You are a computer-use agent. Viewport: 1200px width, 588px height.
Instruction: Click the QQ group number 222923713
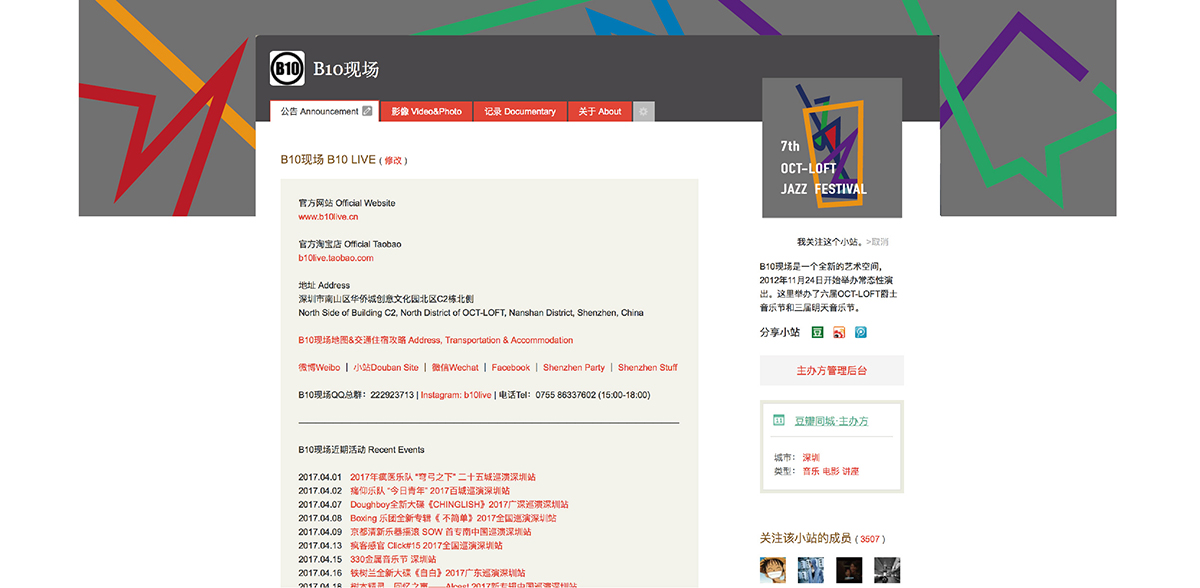(392, 395)
